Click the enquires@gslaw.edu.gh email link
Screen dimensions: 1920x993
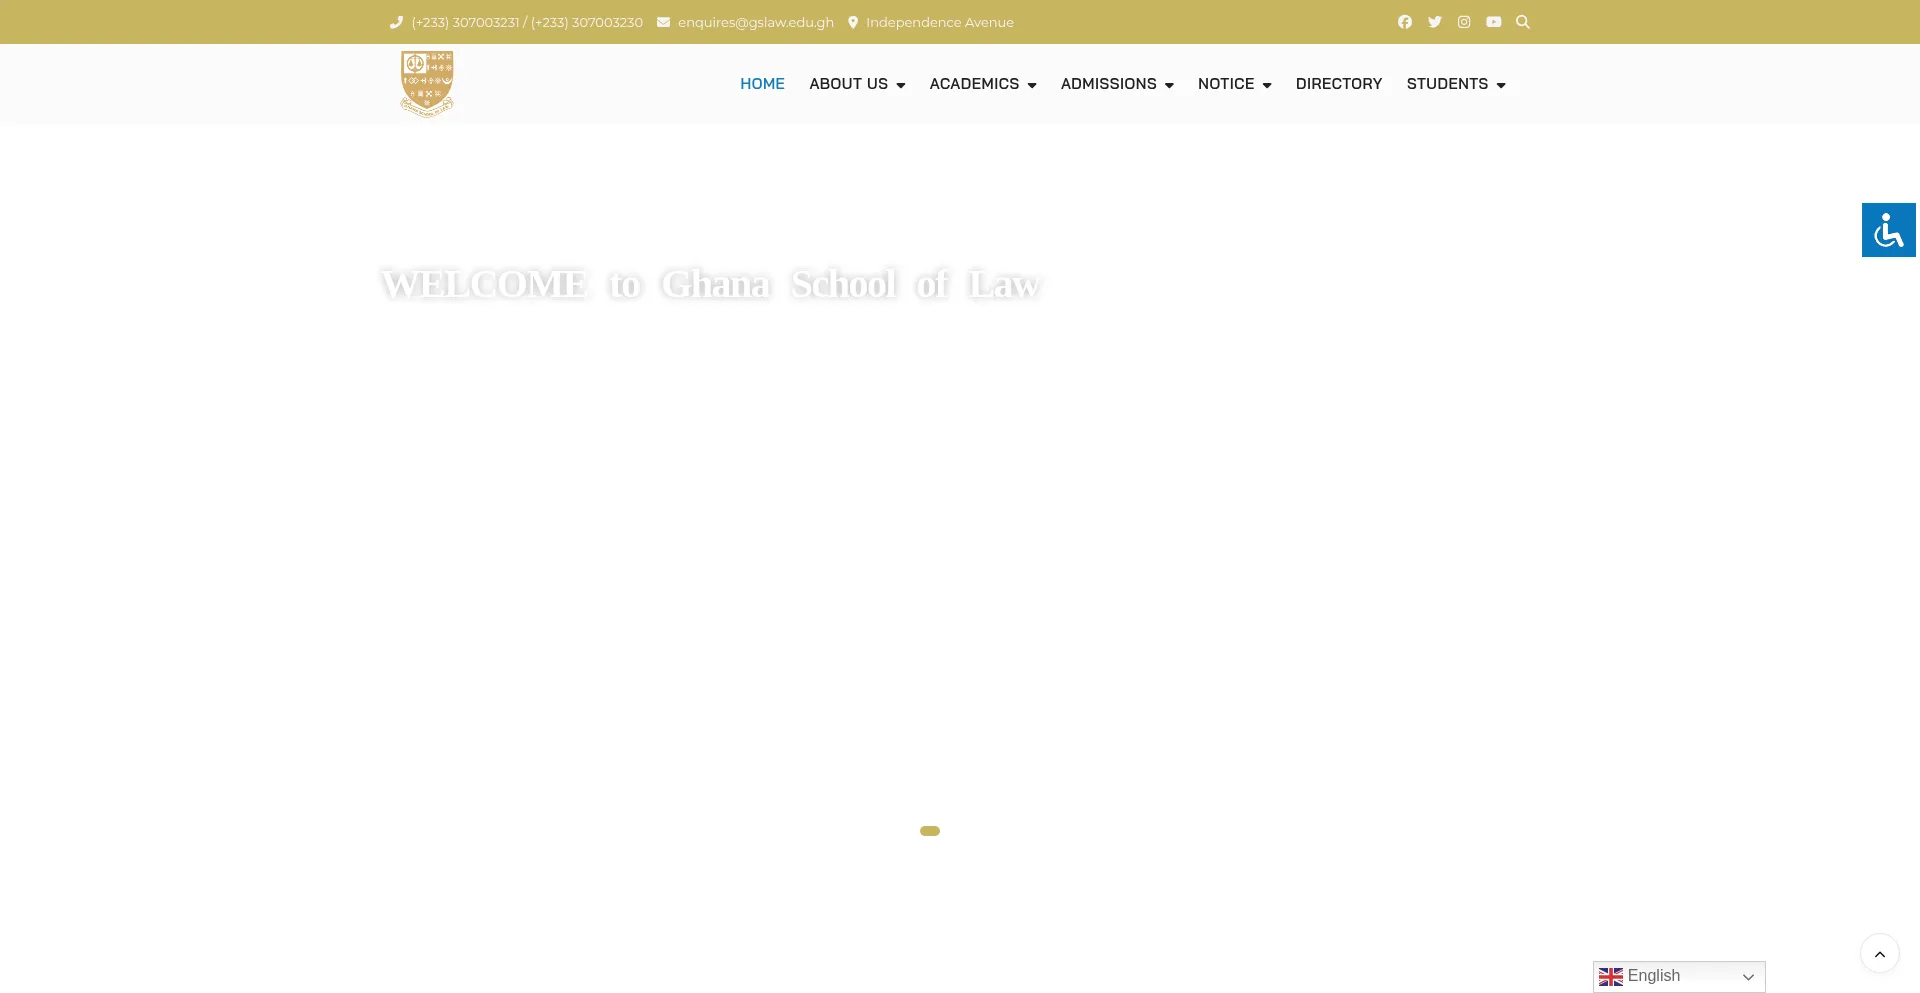pos(755,22)
